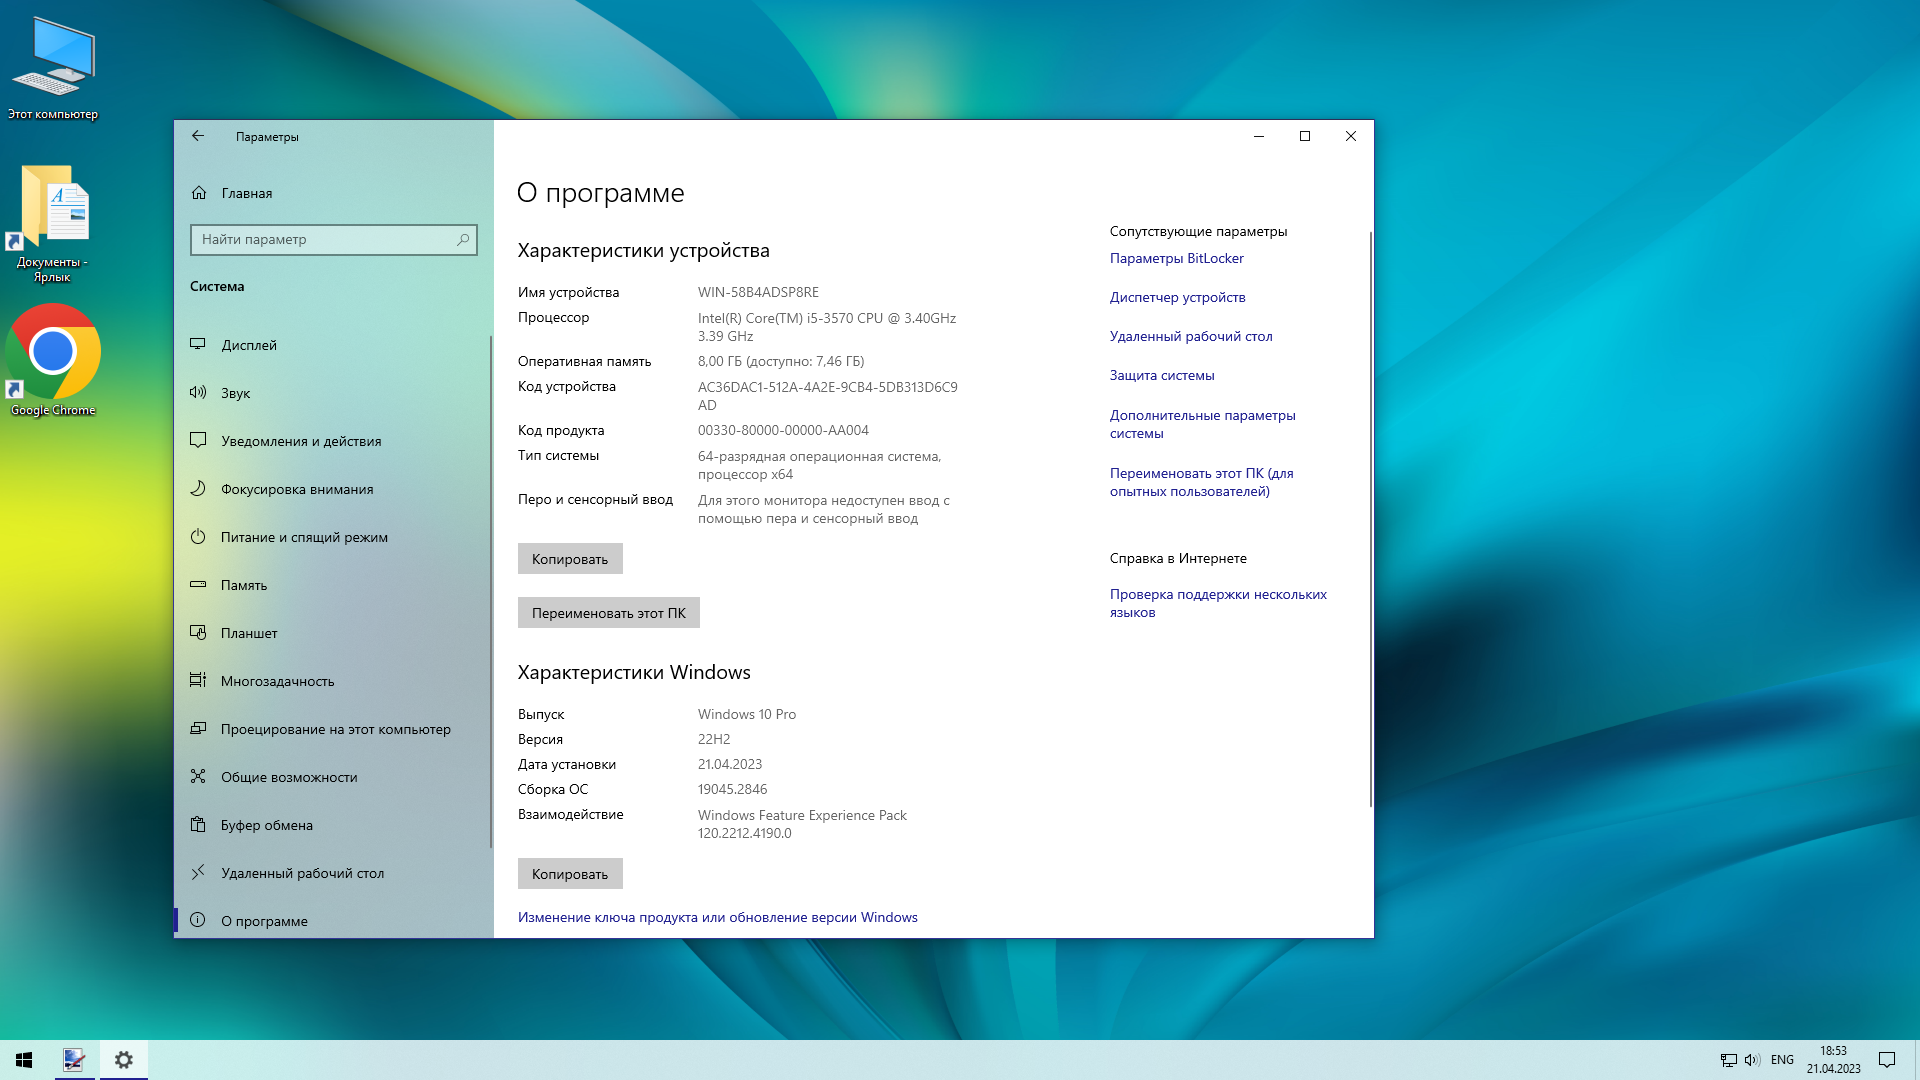1920x1080 pixels.
Task: Expand search parameter input field
Action: coord(334,239)
